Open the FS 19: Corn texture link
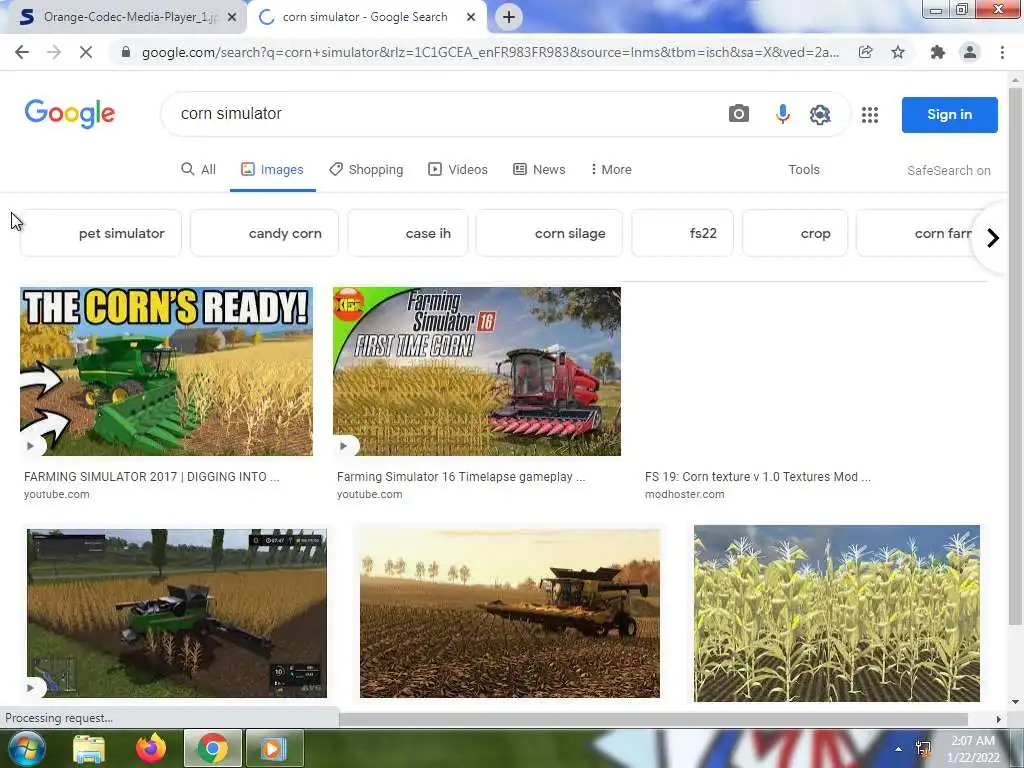 point(758,477)
